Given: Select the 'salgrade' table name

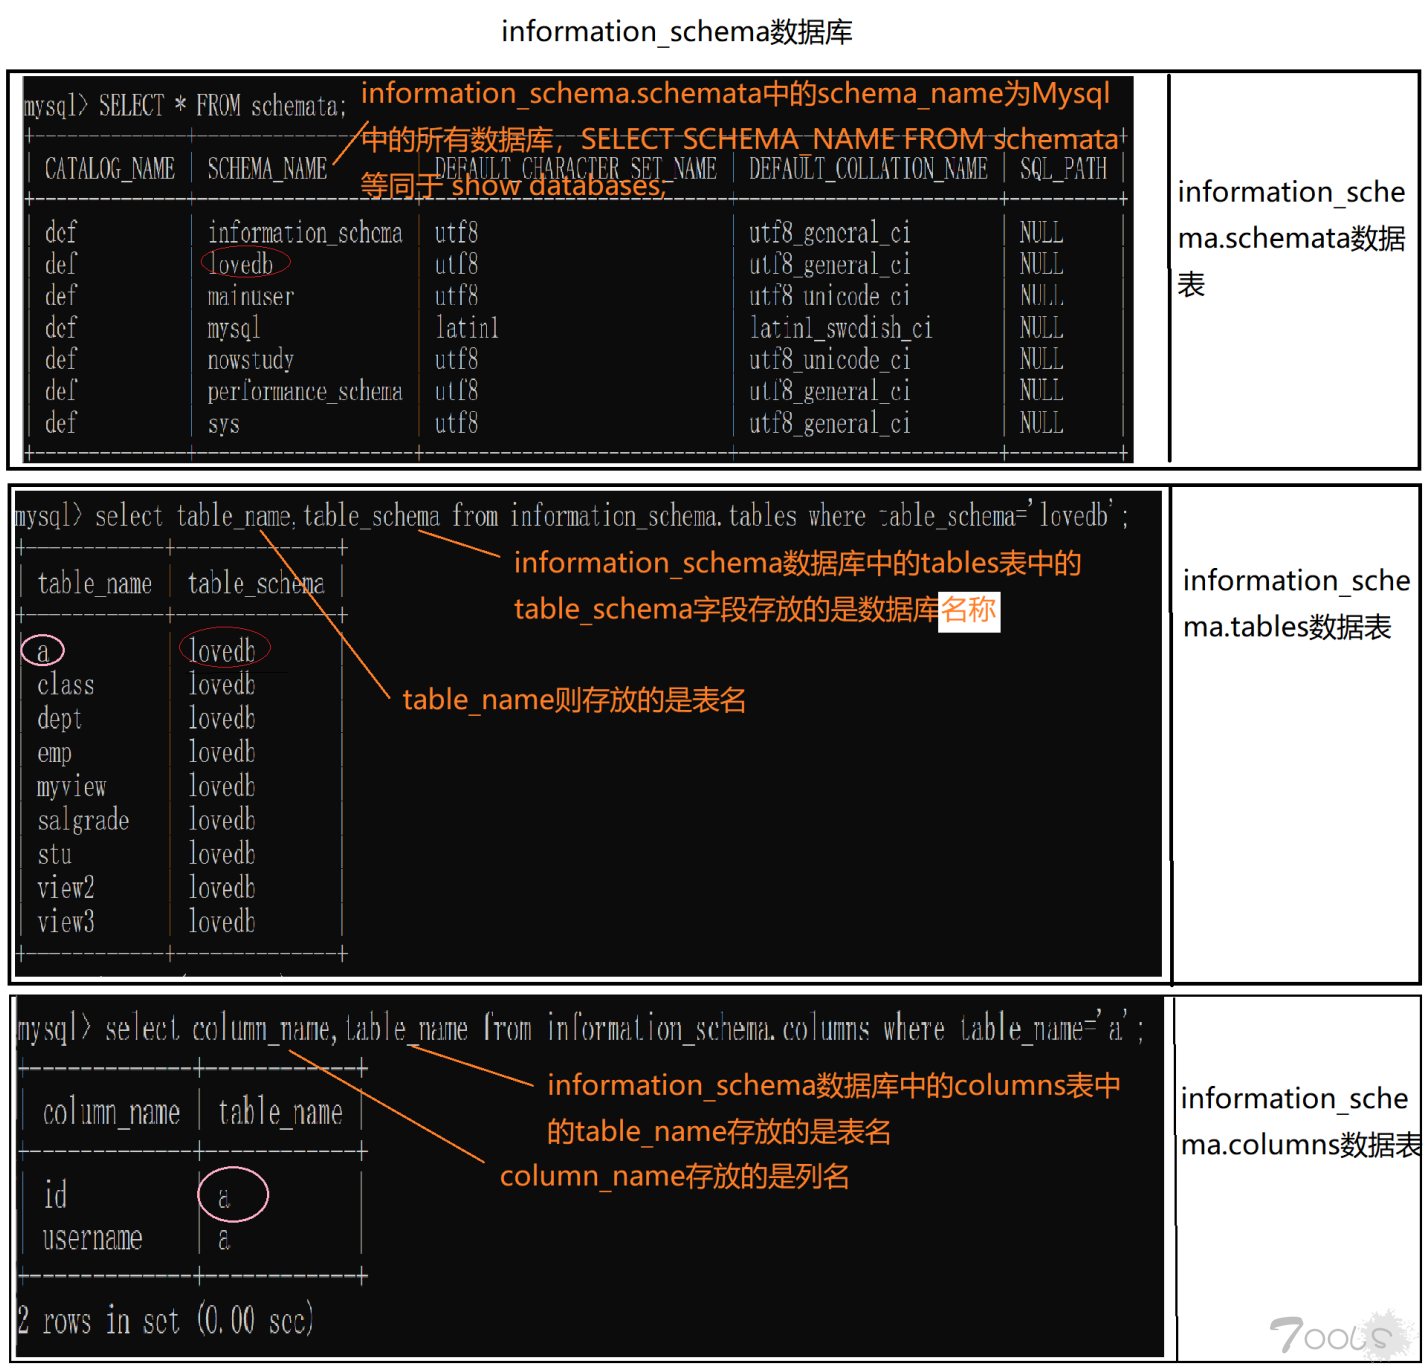Looking at the screenshot, I should [x=83, y=821].
